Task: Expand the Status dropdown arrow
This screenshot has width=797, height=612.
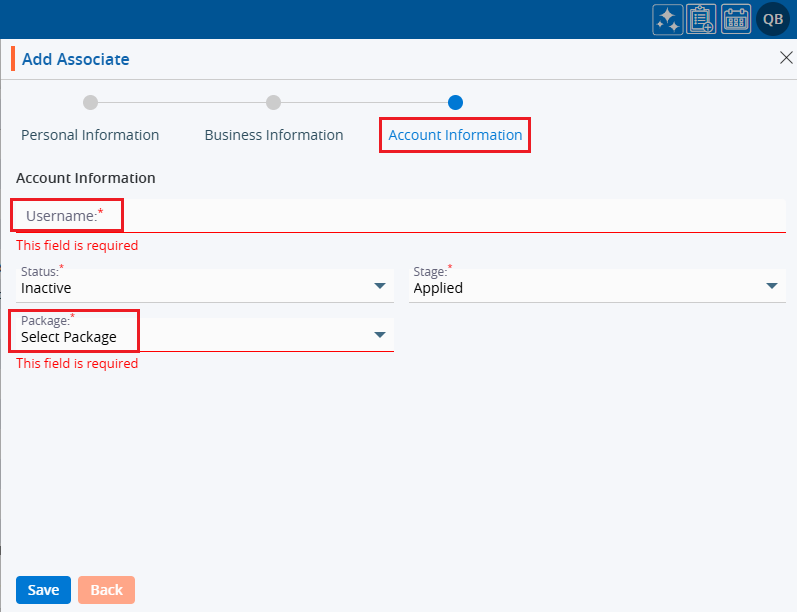Action: click(380, 287)
